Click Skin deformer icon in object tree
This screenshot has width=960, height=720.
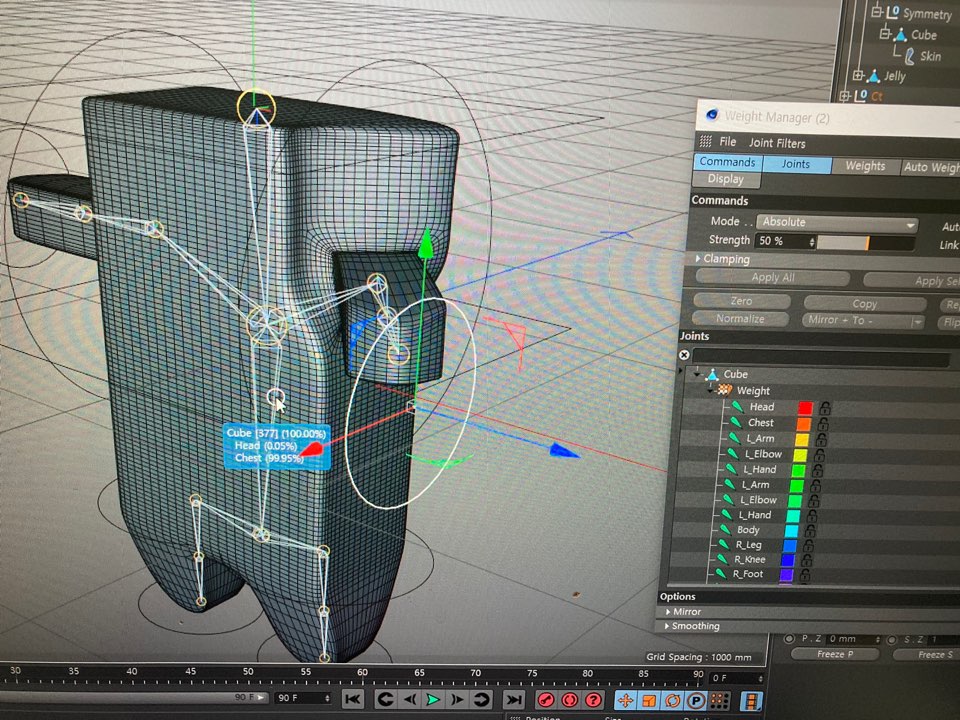[x=910, y=56]
